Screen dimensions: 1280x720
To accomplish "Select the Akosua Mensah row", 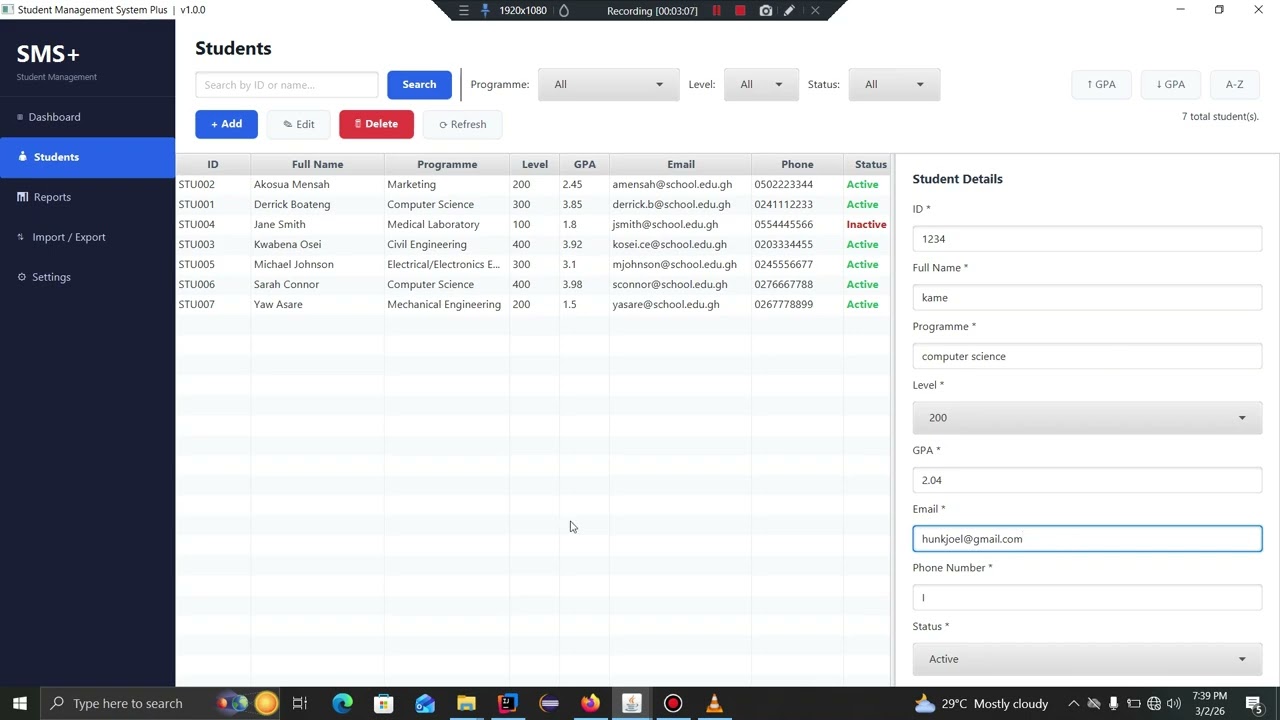I will pyautogui.click(x=533, y=184).
